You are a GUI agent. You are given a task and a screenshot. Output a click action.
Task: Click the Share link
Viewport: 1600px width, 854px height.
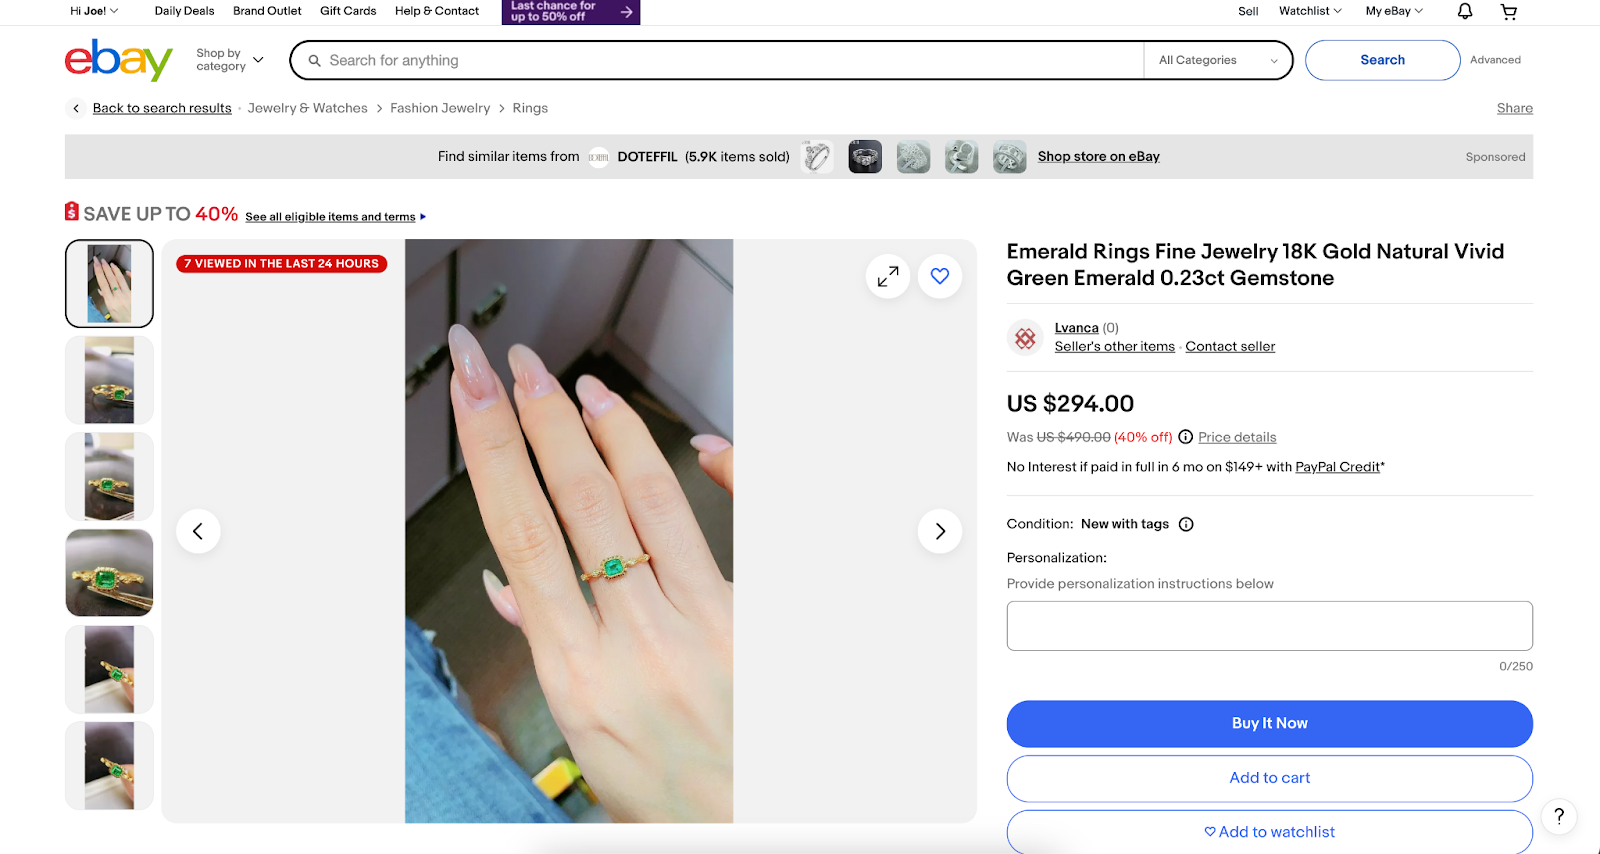coord(1514,108)
